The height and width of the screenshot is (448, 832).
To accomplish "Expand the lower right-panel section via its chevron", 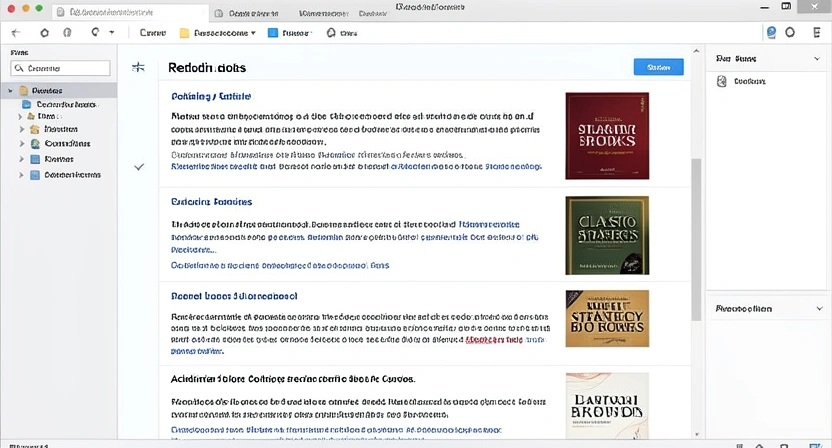I will (819, 308).
